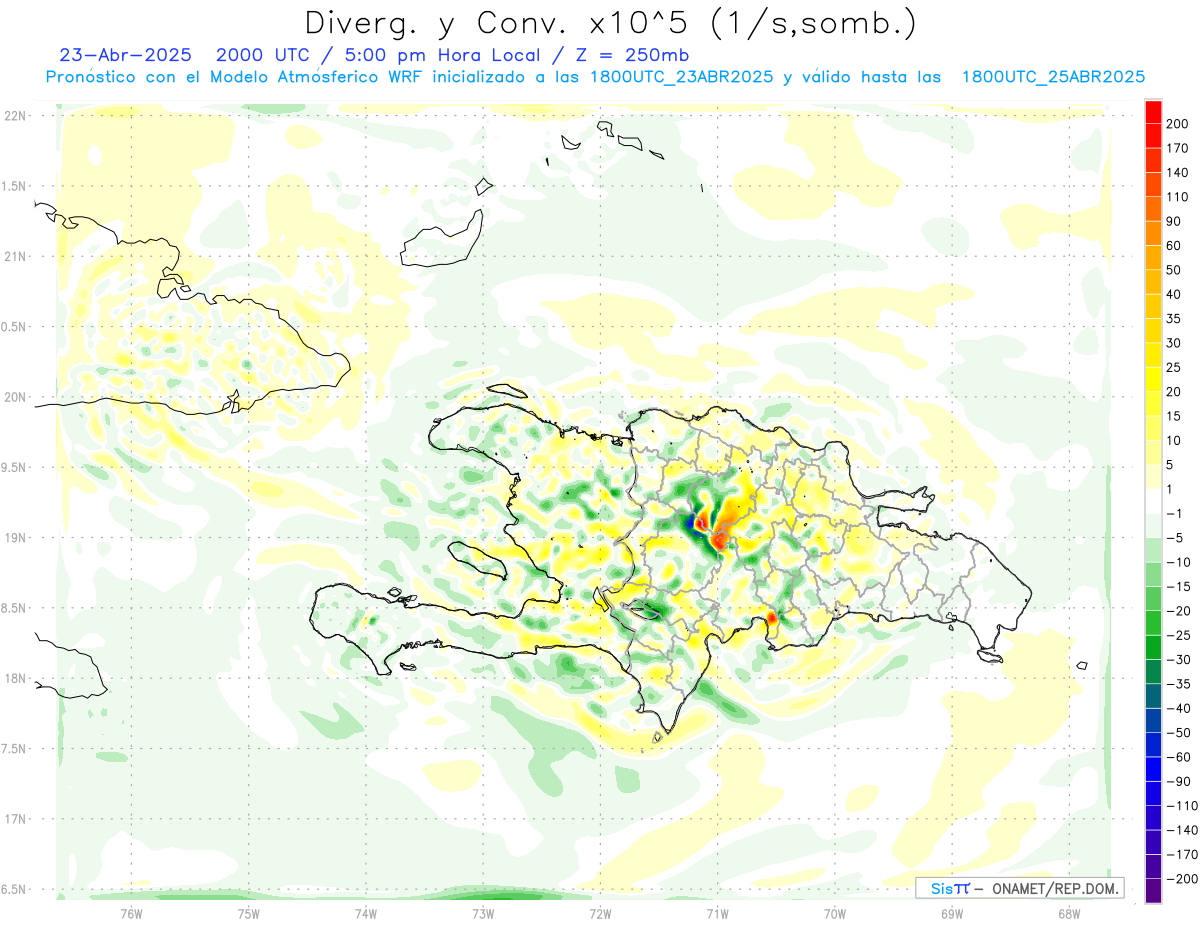
Task: Click the longitude label "75W"
Action: [249, 913]
